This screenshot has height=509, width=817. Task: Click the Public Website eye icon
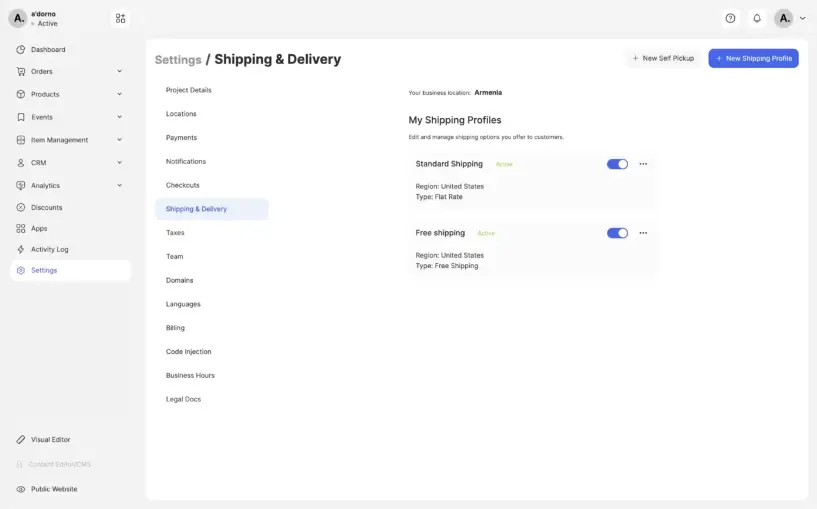point(20,489)
